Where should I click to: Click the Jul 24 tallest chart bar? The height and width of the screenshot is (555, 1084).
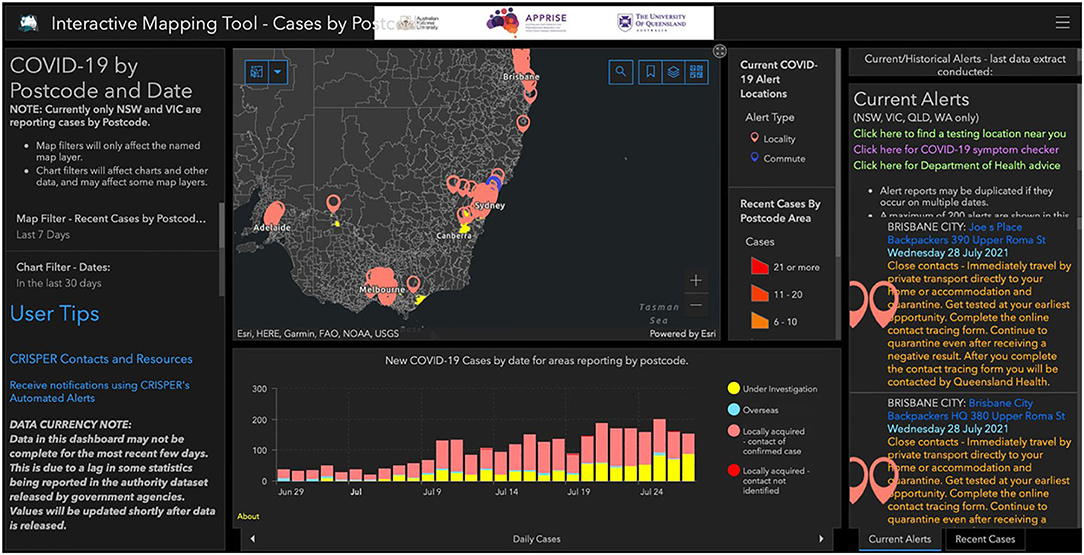click(x=659, y=450)
